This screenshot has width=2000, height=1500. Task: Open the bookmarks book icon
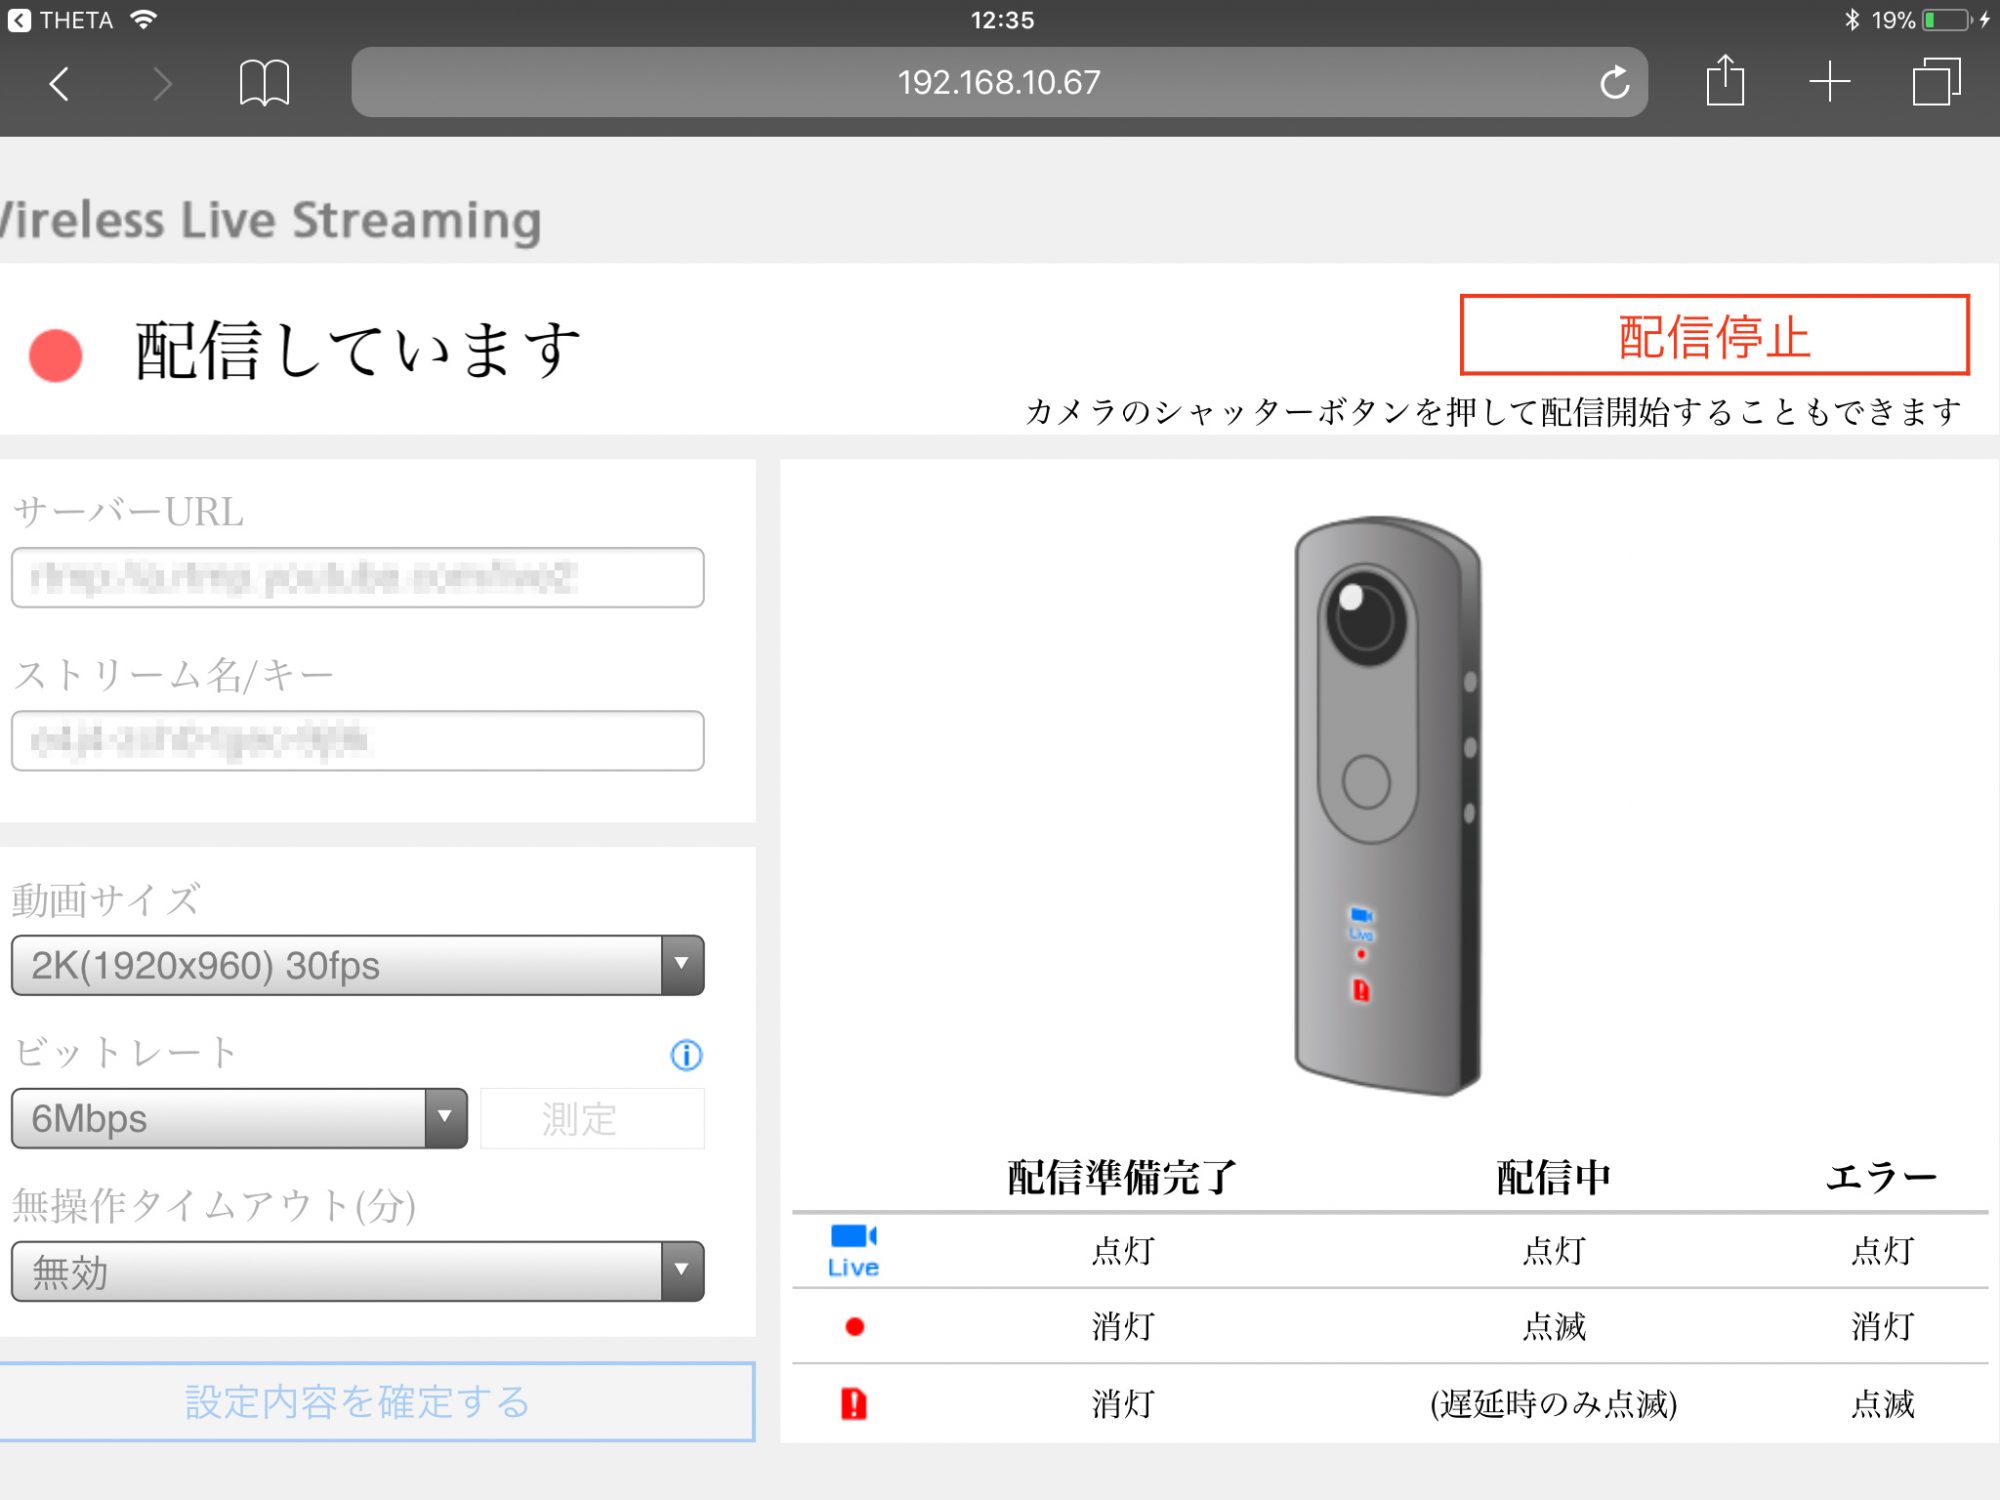264,83
